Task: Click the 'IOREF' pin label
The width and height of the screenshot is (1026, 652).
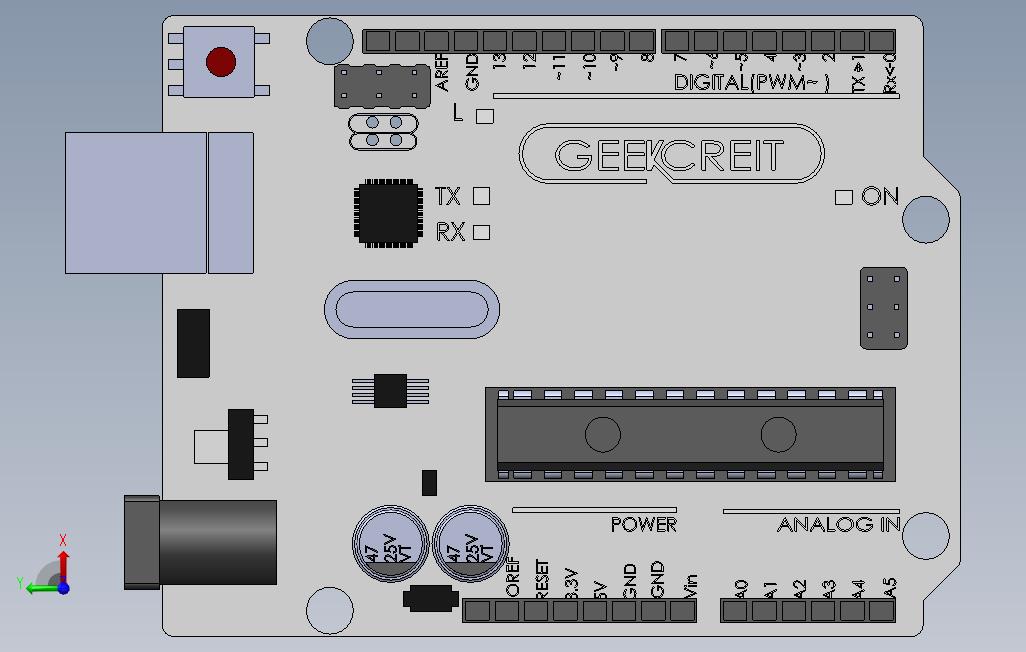Action: point(512,577)
